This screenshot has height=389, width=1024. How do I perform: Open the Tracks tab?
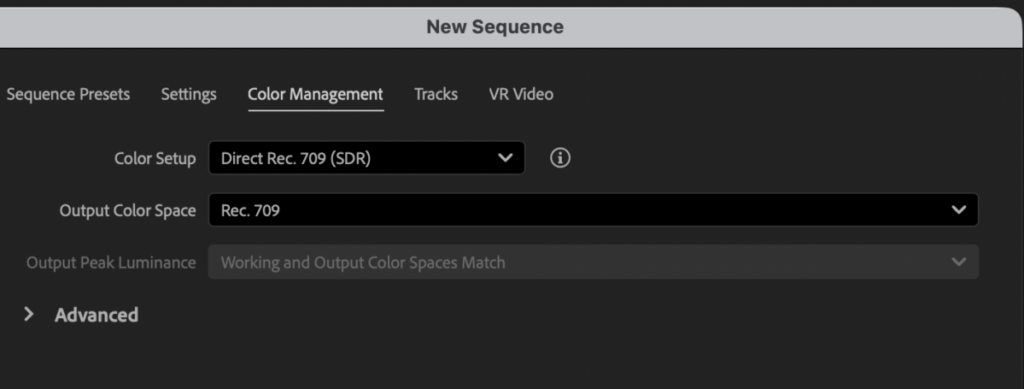(436, 95)
